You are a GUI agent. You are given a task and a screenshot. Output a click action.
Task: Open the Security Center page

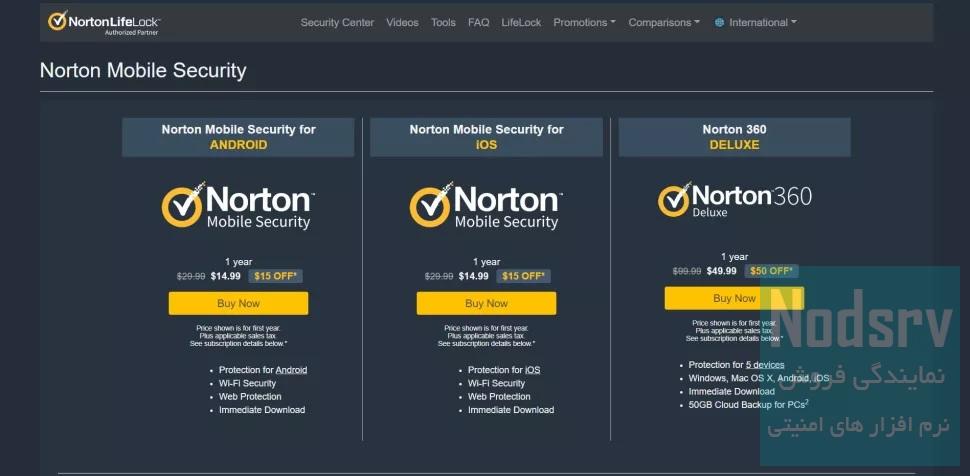click(337, 22)
